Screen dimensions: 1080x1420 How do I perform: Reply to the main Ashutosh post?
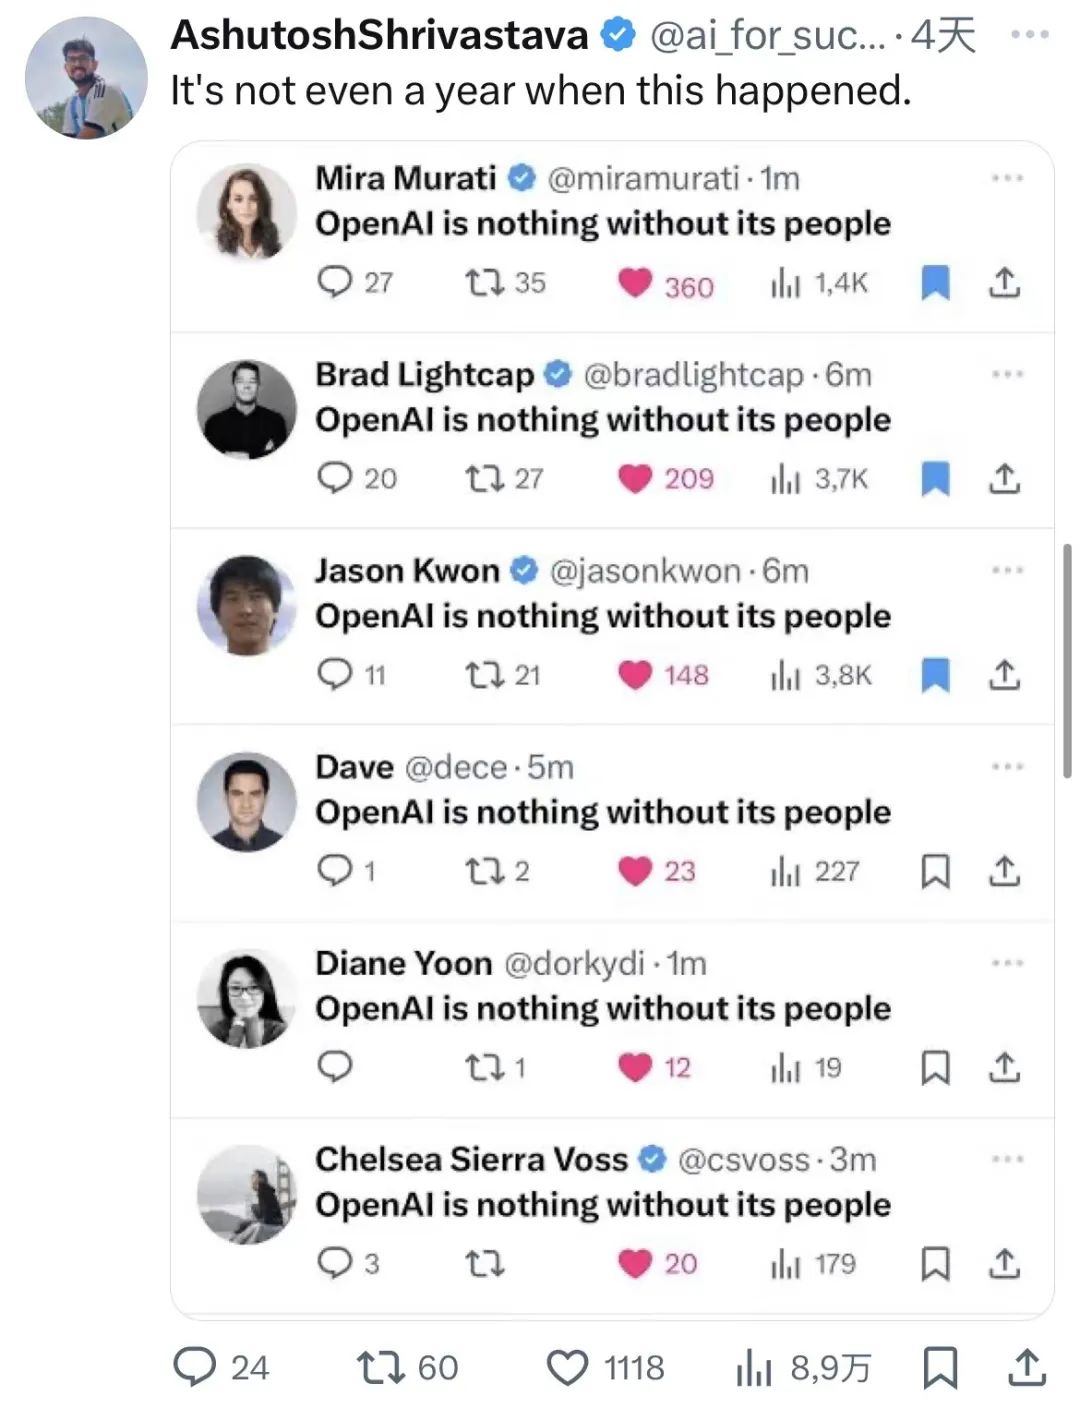194,1367
